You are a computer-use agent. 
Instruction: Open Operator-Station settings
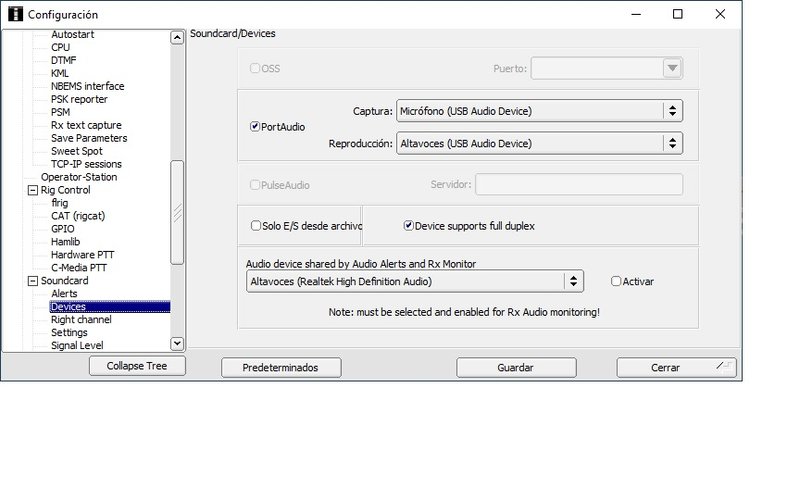point(79,177)
